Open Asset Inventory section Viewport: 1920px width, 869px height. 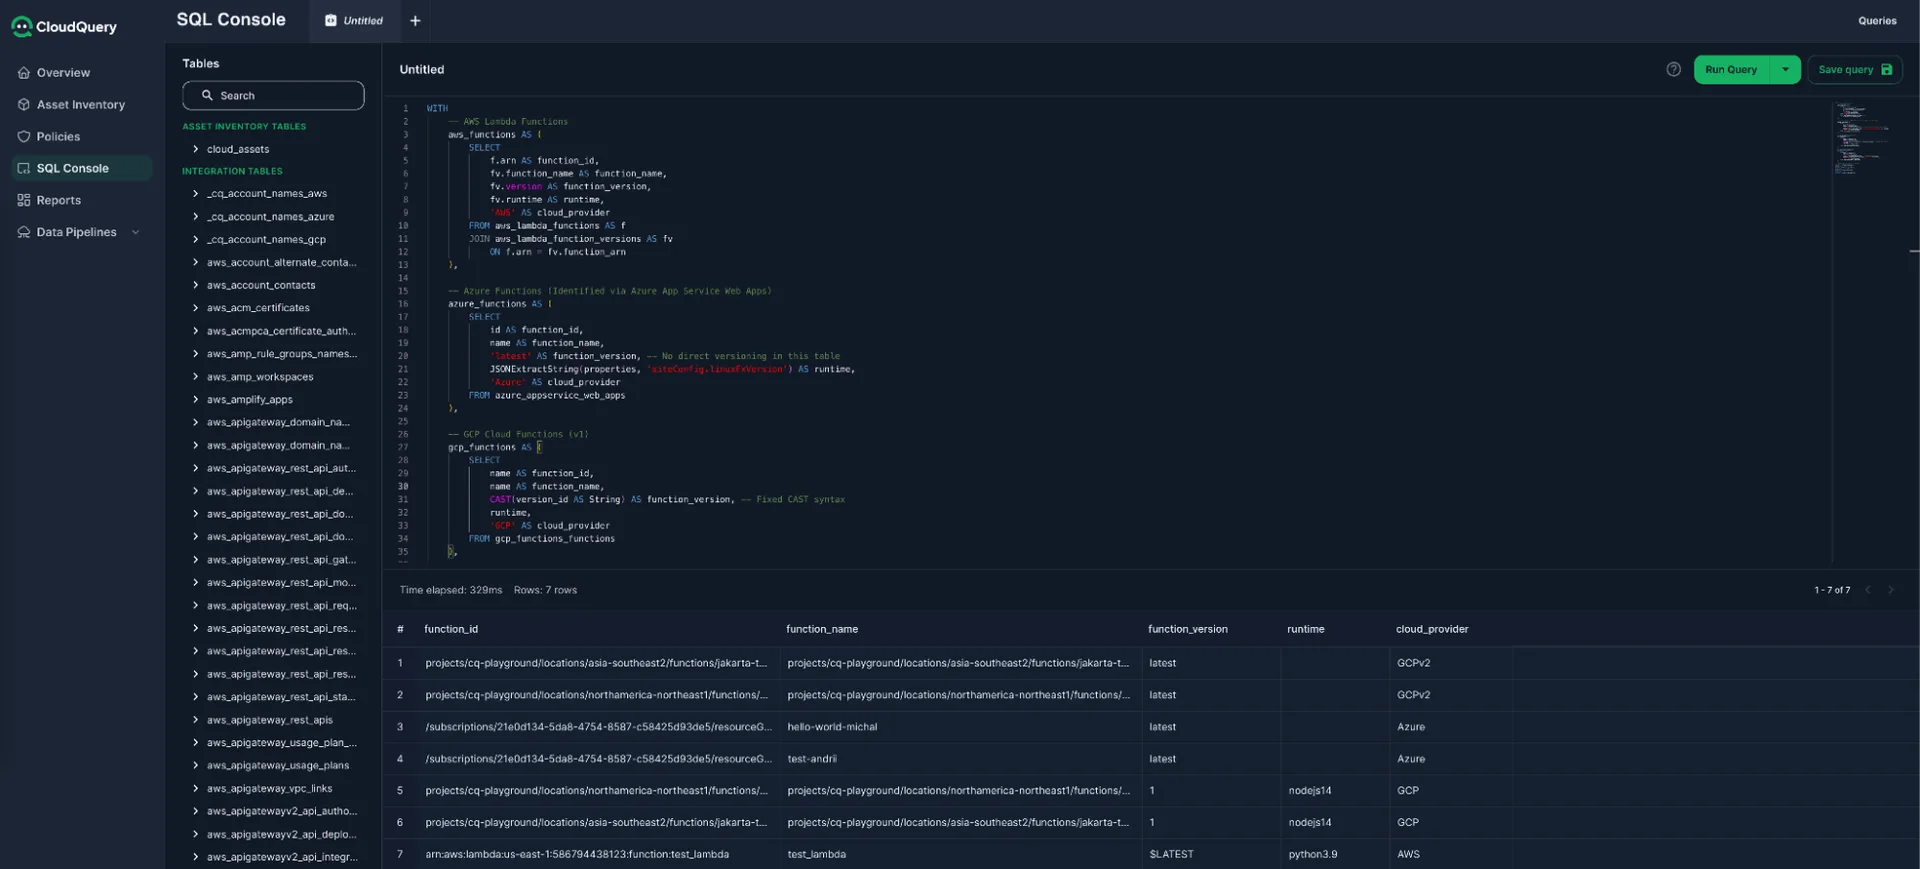coord(80,105)
